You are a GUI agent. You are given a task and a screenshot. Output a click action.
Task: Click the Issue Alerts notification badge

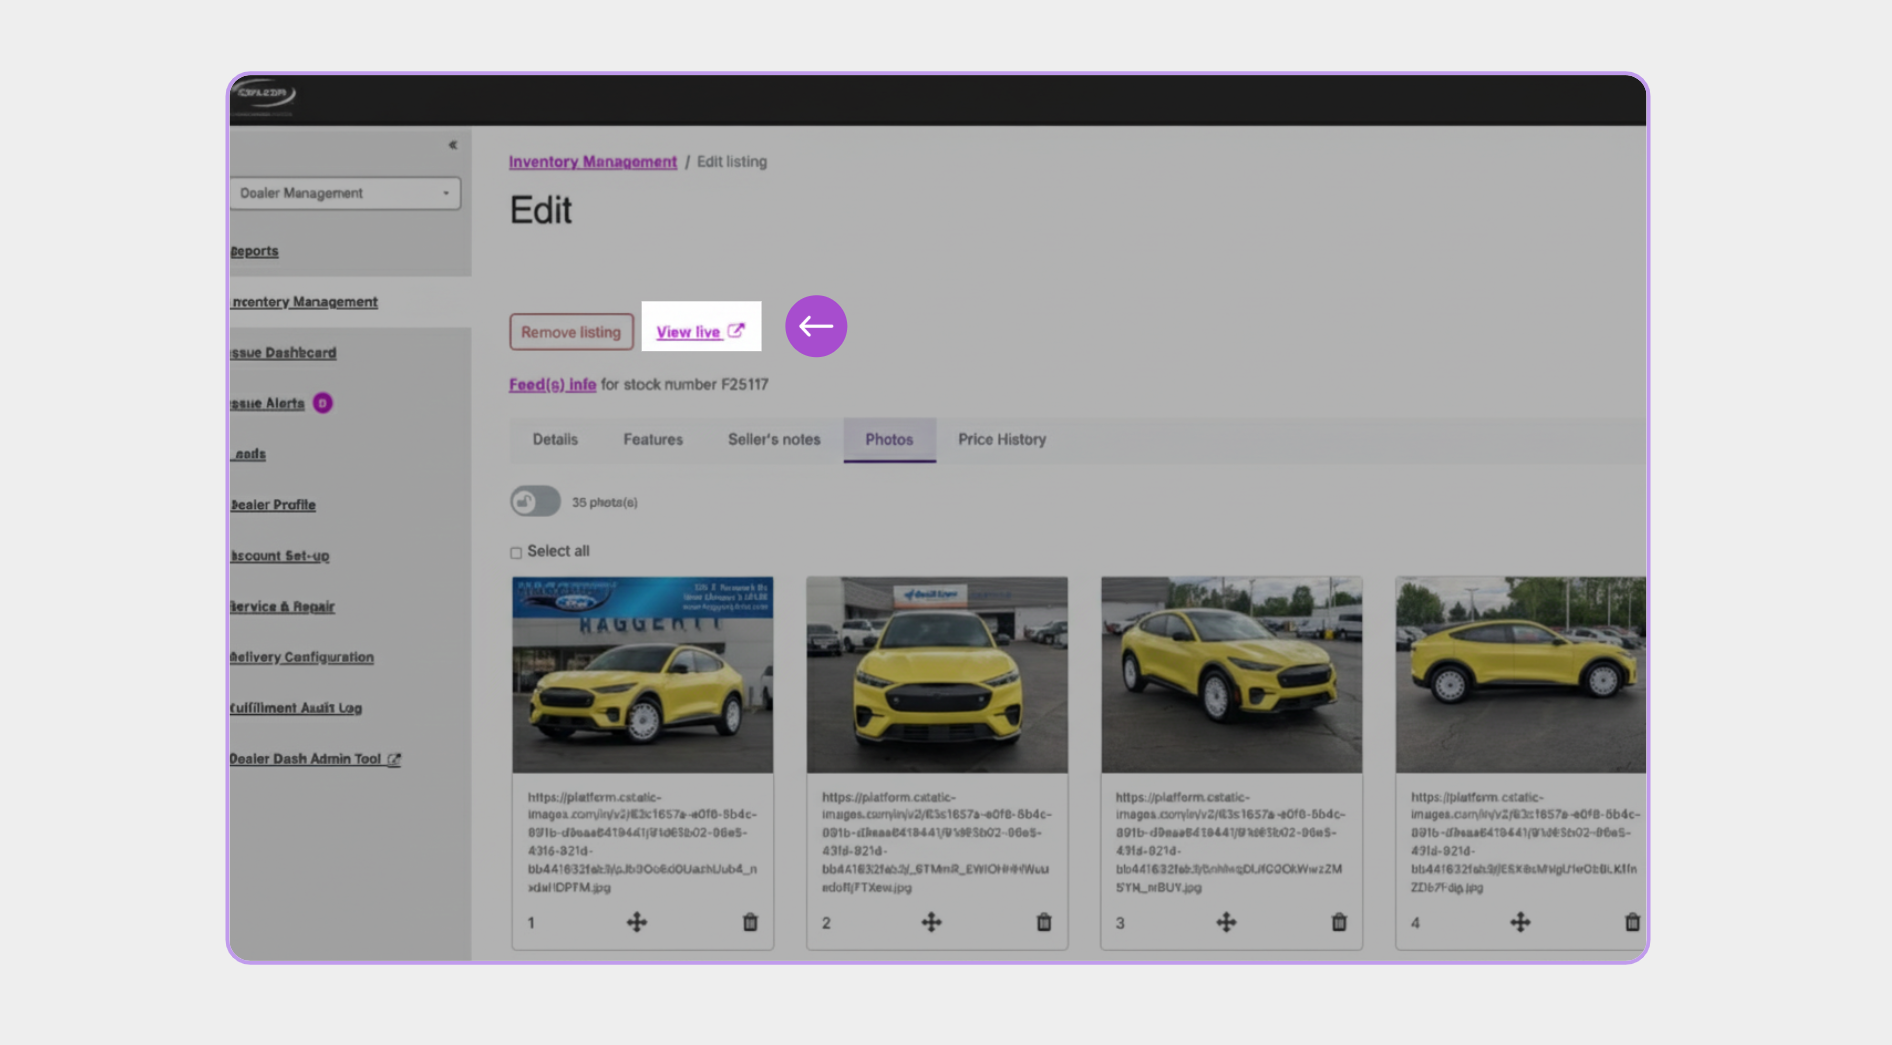click(x=322, y=403)
